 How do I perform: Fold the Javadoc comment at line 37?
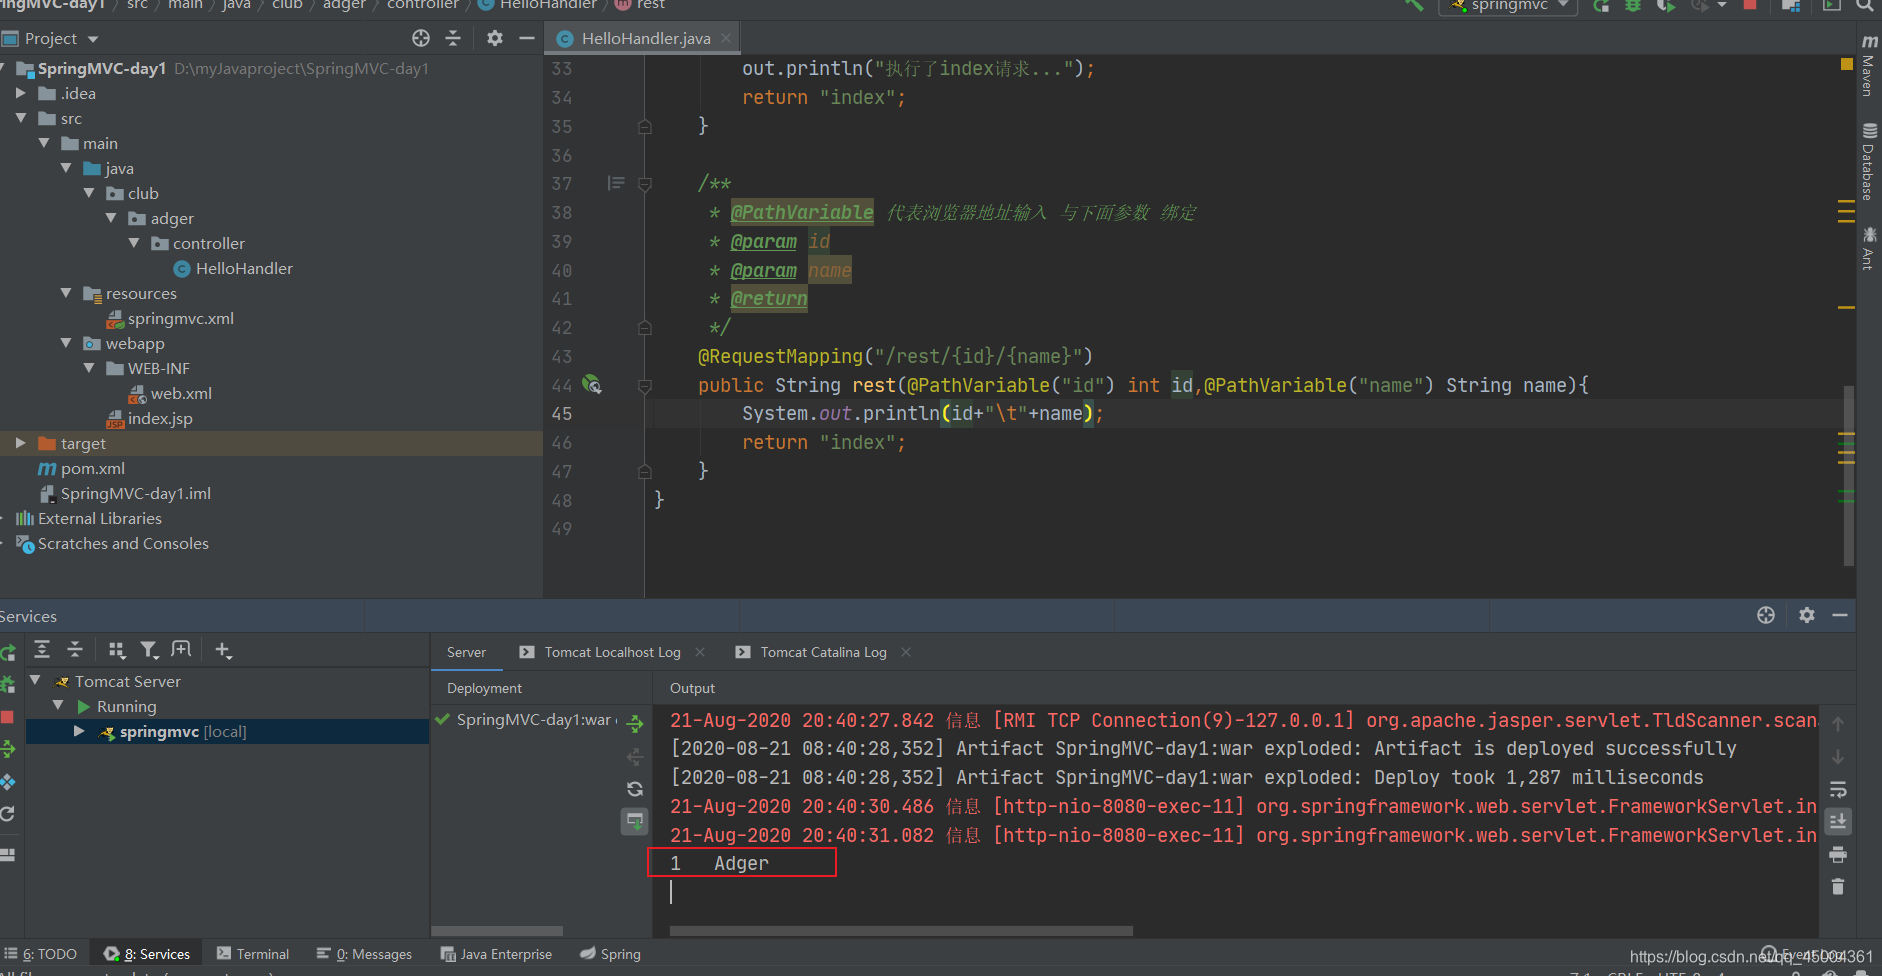645,184
